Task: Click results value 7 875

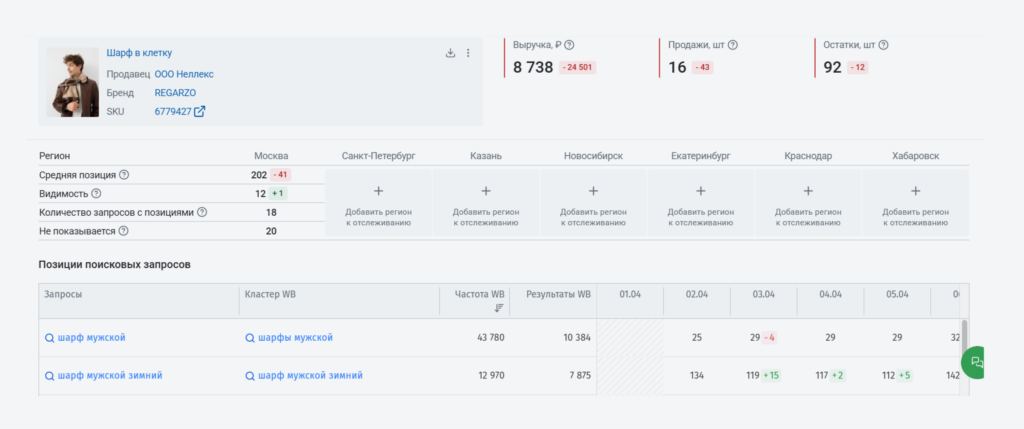Action: [x=579, y=376]
